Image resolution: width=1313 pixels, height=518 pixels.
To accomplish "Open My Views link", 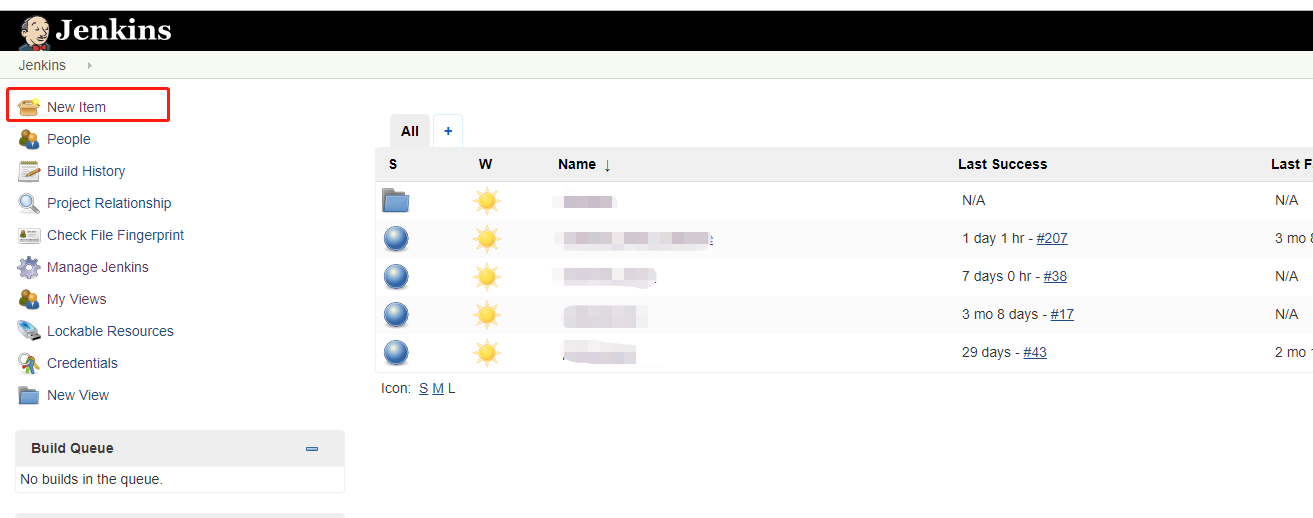I will point(76,299).
